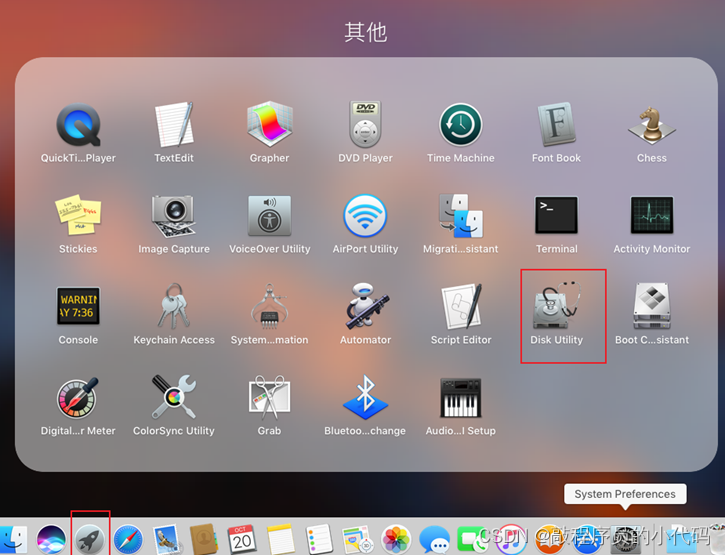The image size is (725, 555).
Task: Open Photos from the Dock
Action: pos(396,539)
